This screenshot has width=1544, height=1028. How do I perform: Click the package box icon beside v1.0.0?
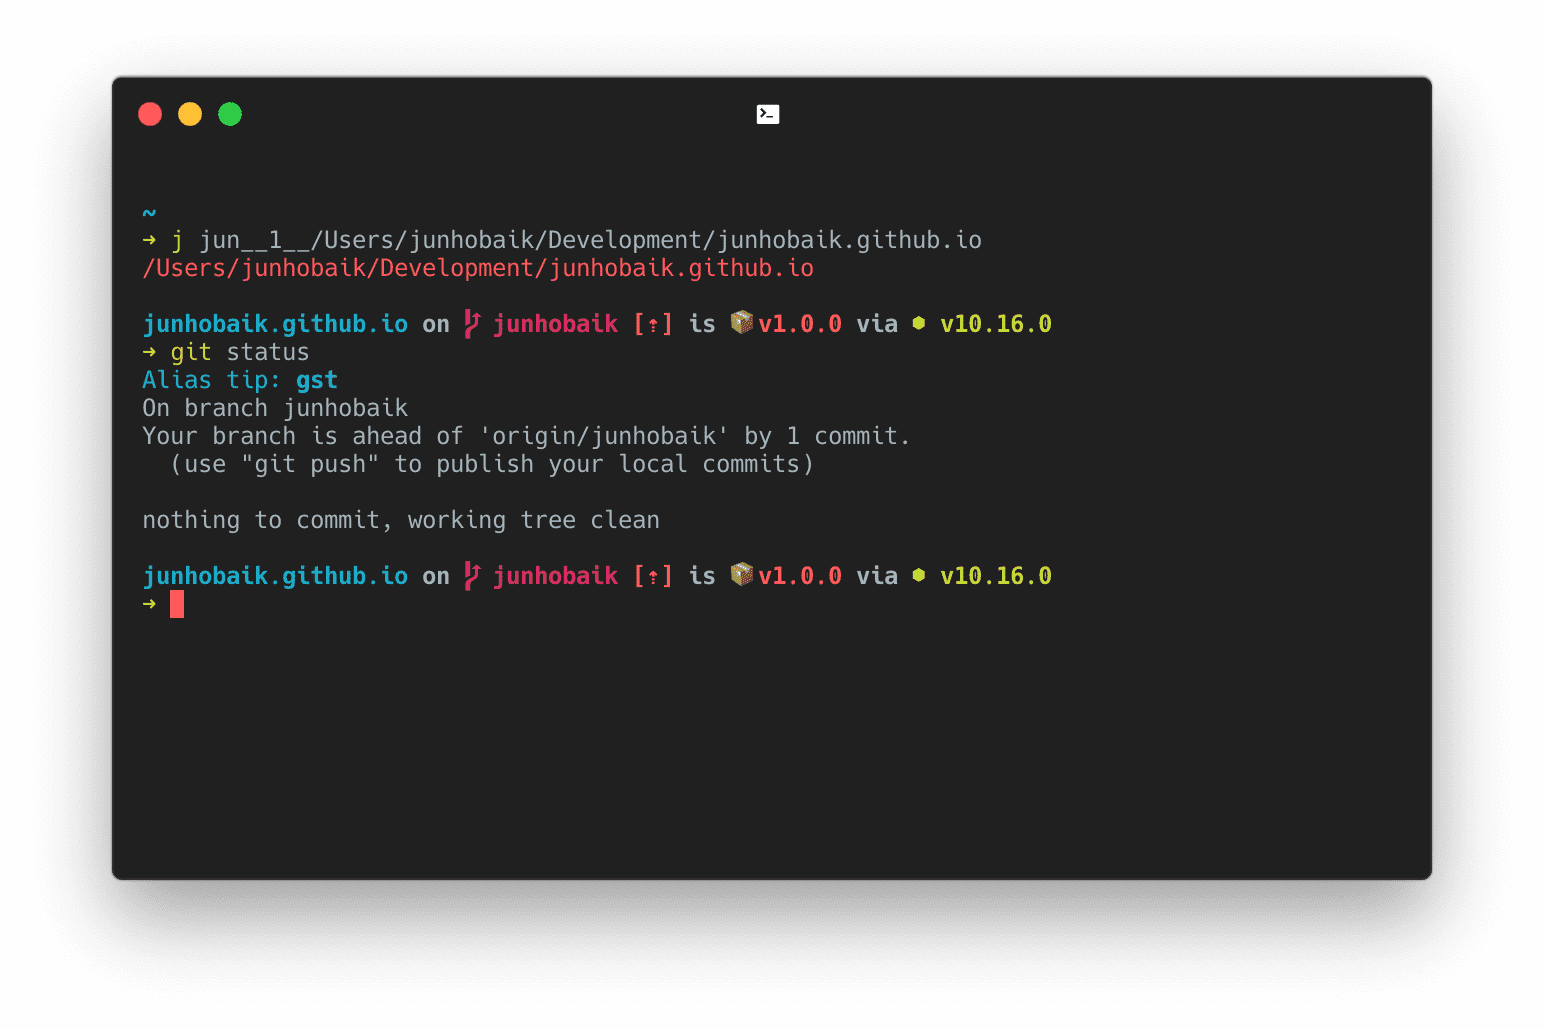[741, 323]
